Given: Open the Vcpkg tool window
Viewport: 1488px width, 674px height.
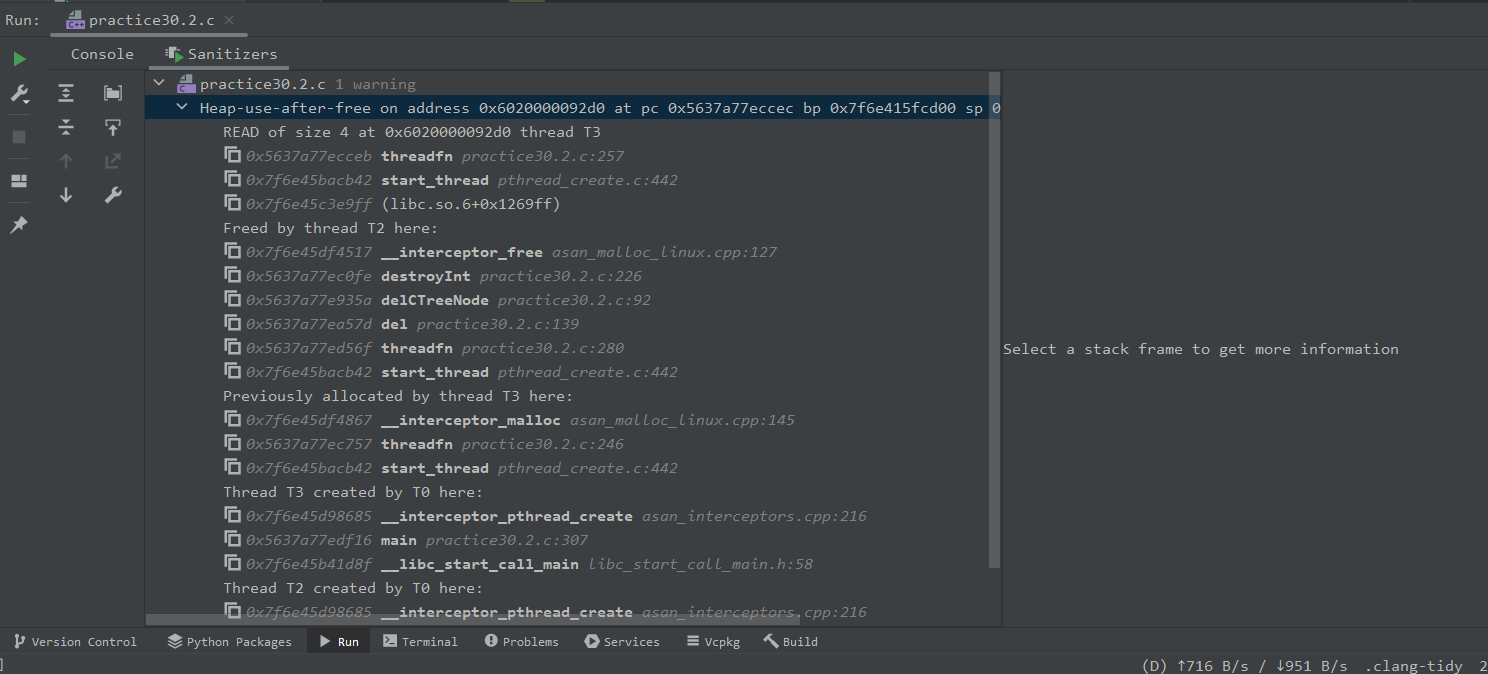Looking at the screenshot, I should tap(714, 641).
